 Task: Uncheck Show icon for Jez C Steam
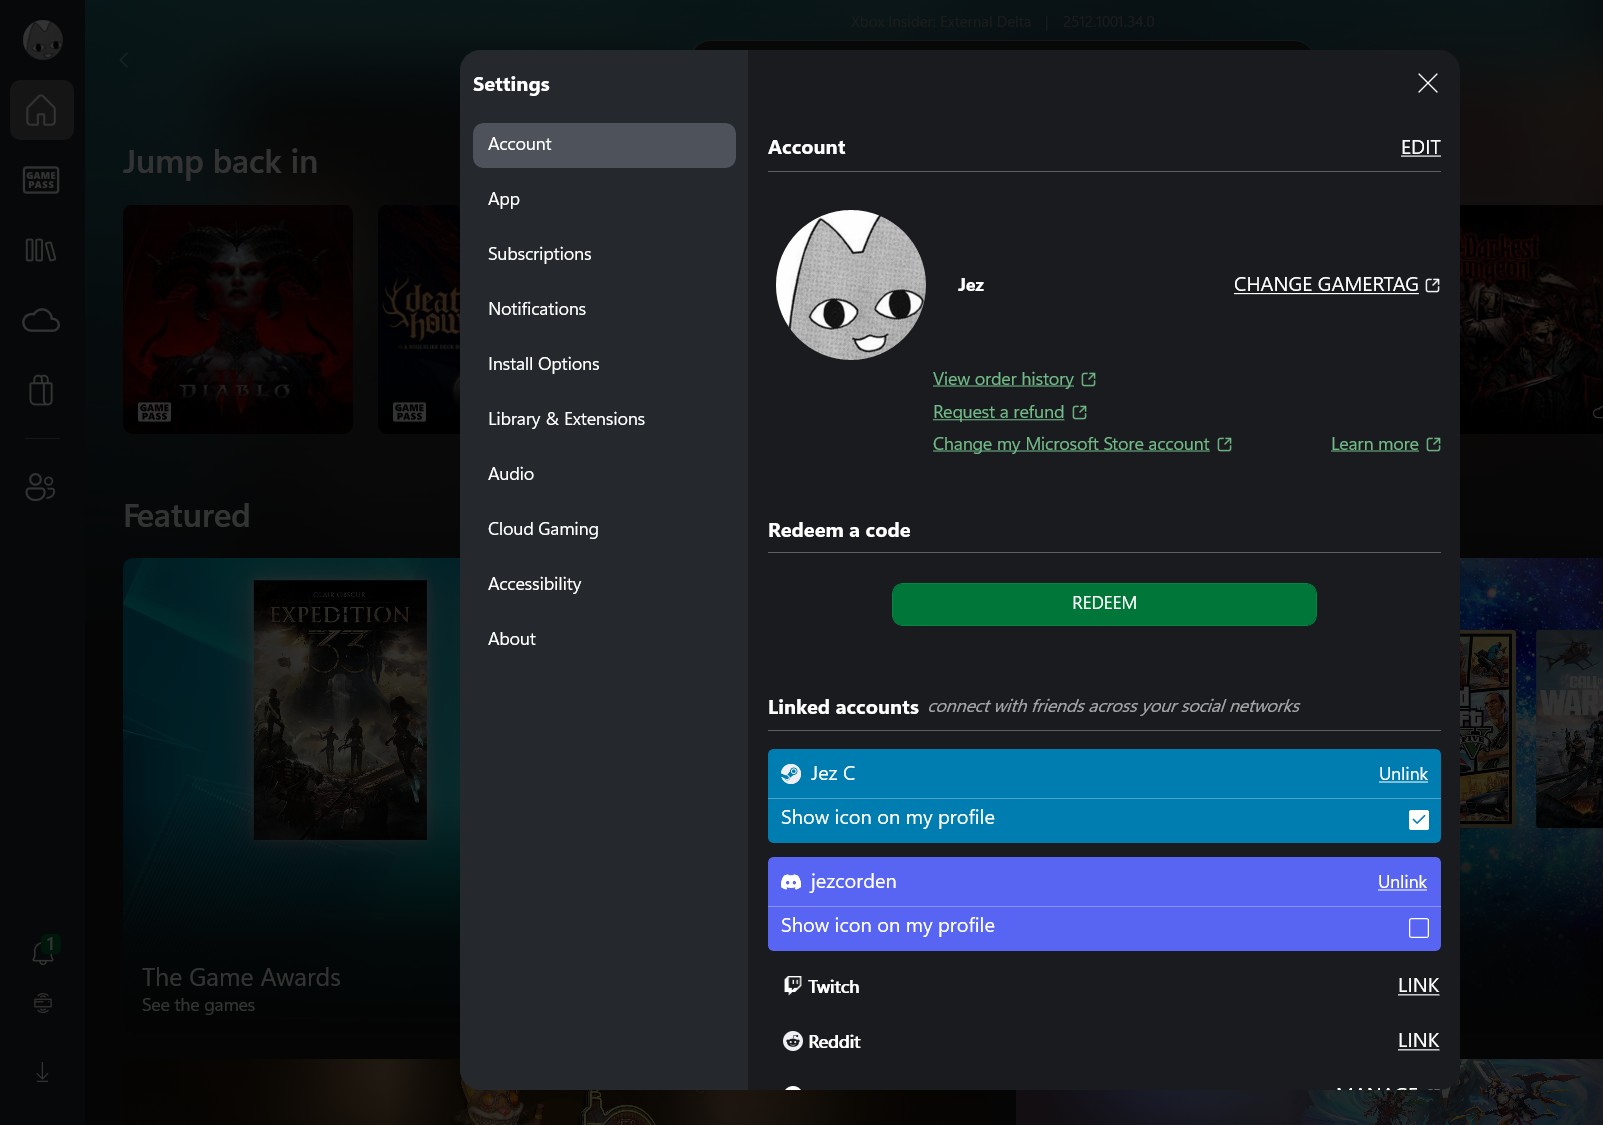[x=1418, y=820]
